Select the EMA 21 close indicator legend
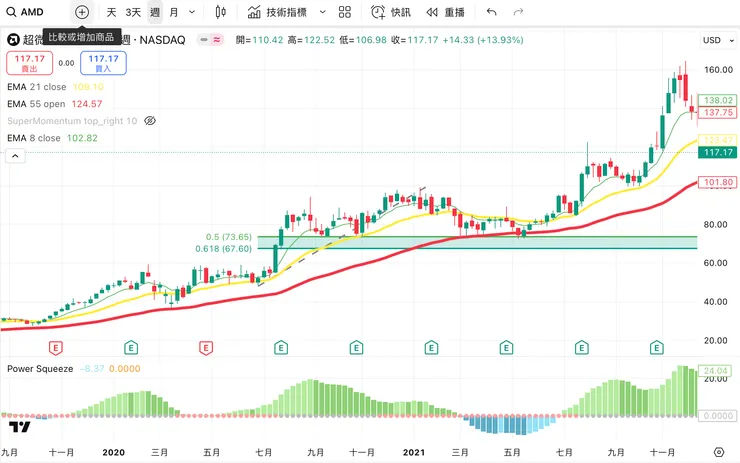The image size is (740, 463). click(55, 87)
